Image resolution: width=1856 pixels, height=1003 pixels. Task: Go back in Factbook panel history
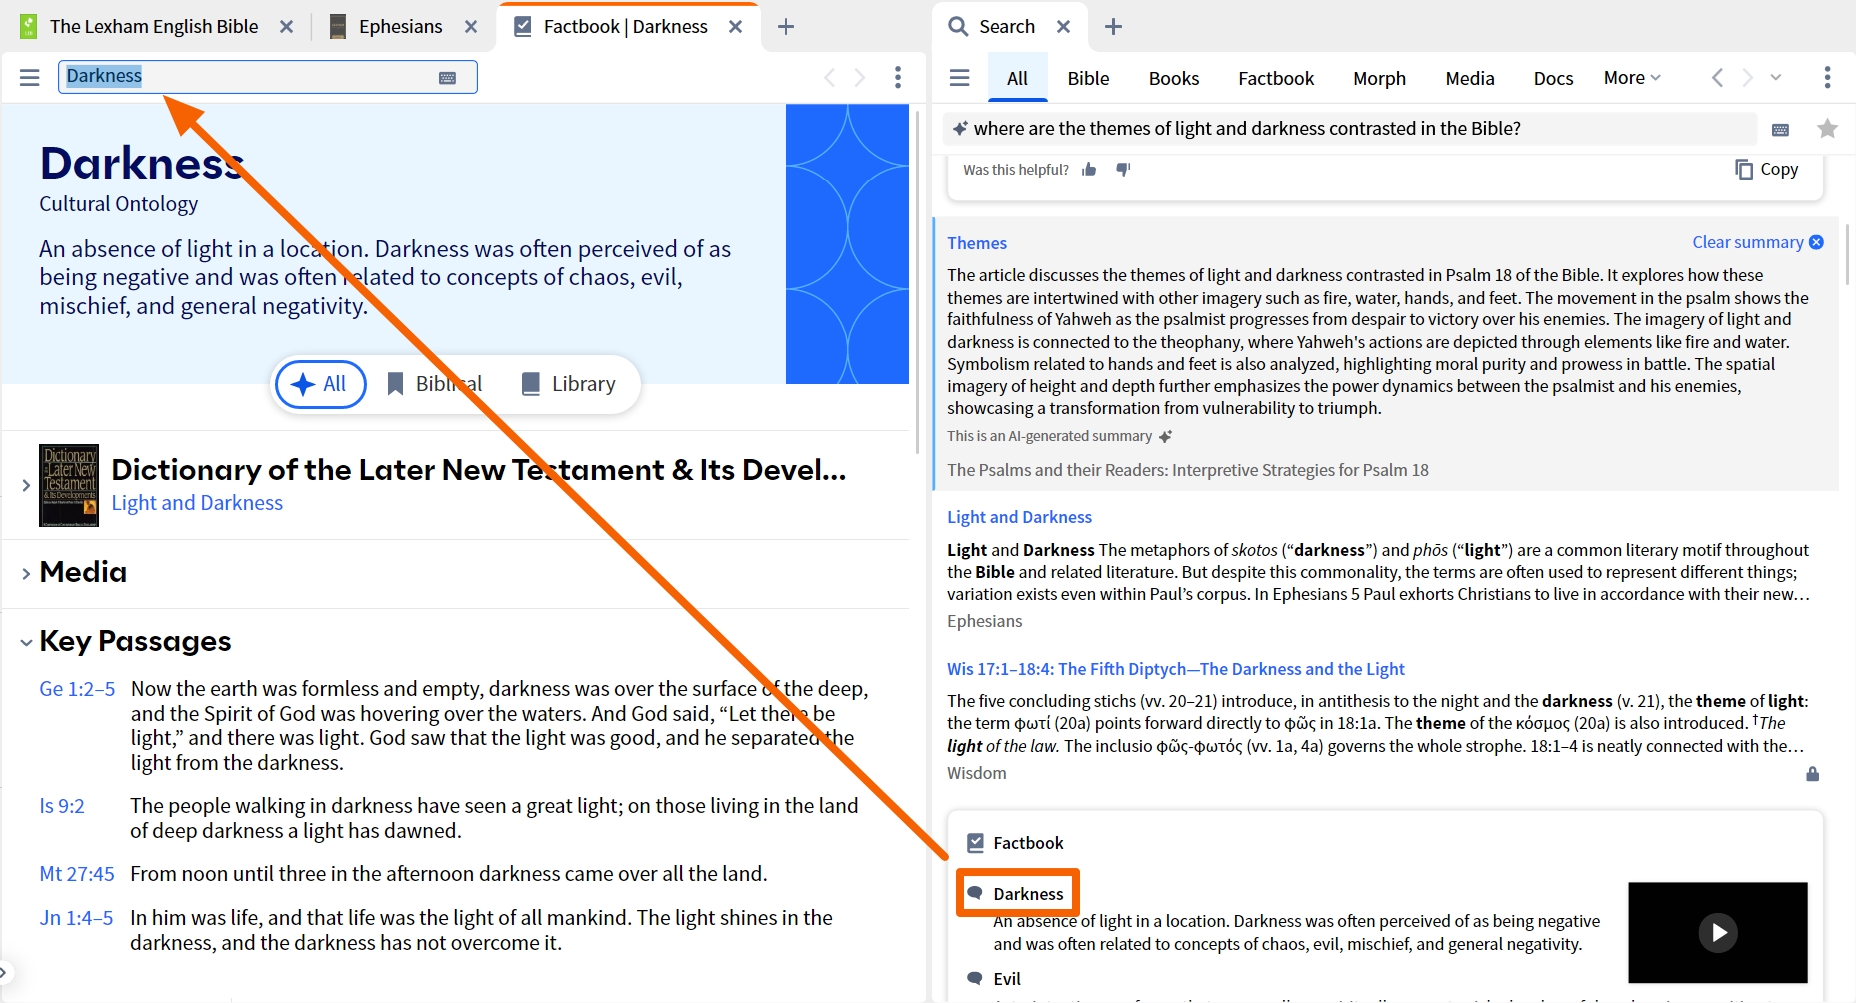[828, 77]
